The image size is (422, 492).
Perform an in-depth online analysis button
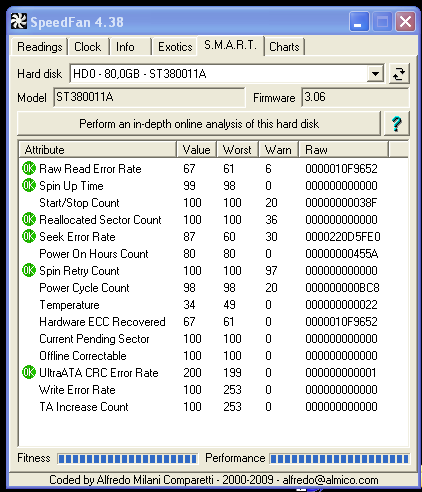[x=199, y=124]
